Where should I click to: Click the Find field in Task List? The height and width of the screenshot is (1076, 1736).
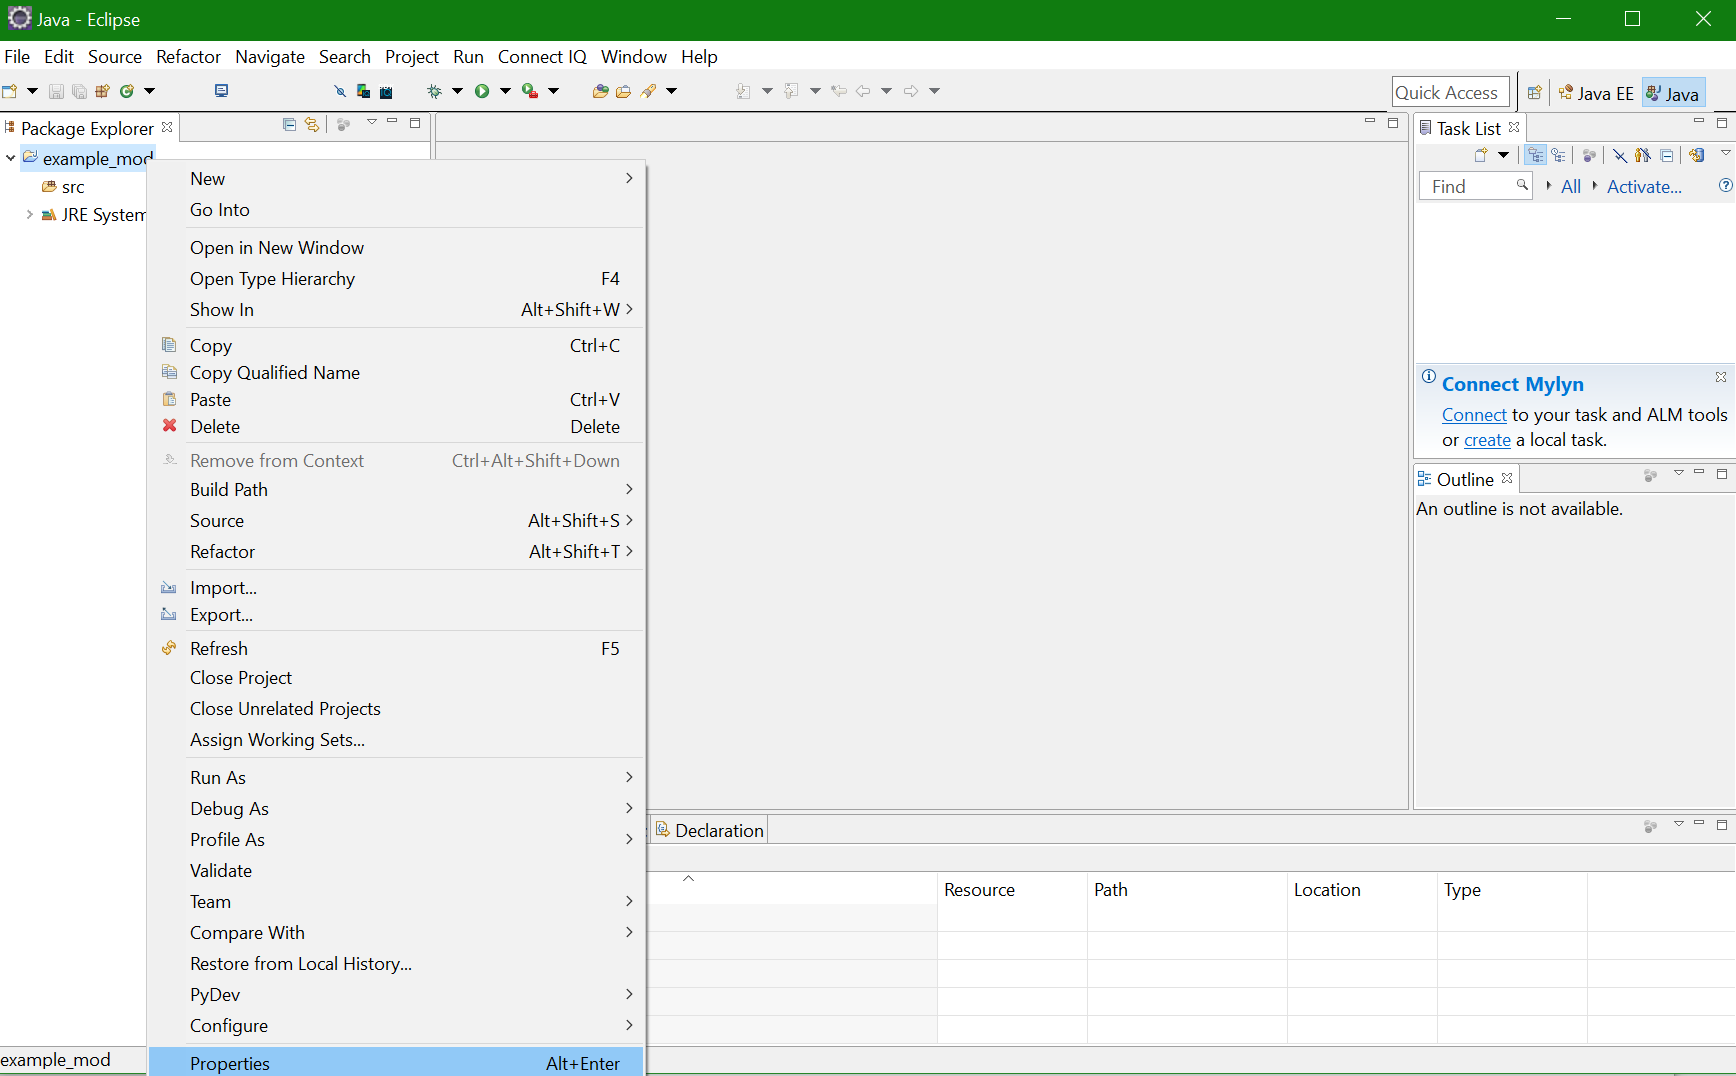1475,186
